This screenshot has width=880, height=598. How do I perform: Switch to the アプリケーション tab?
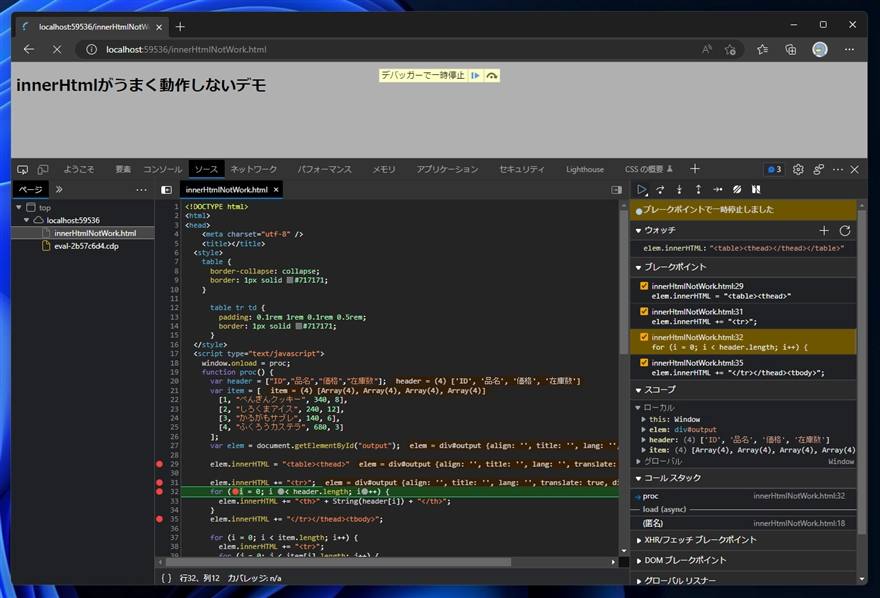click(447, 169)
